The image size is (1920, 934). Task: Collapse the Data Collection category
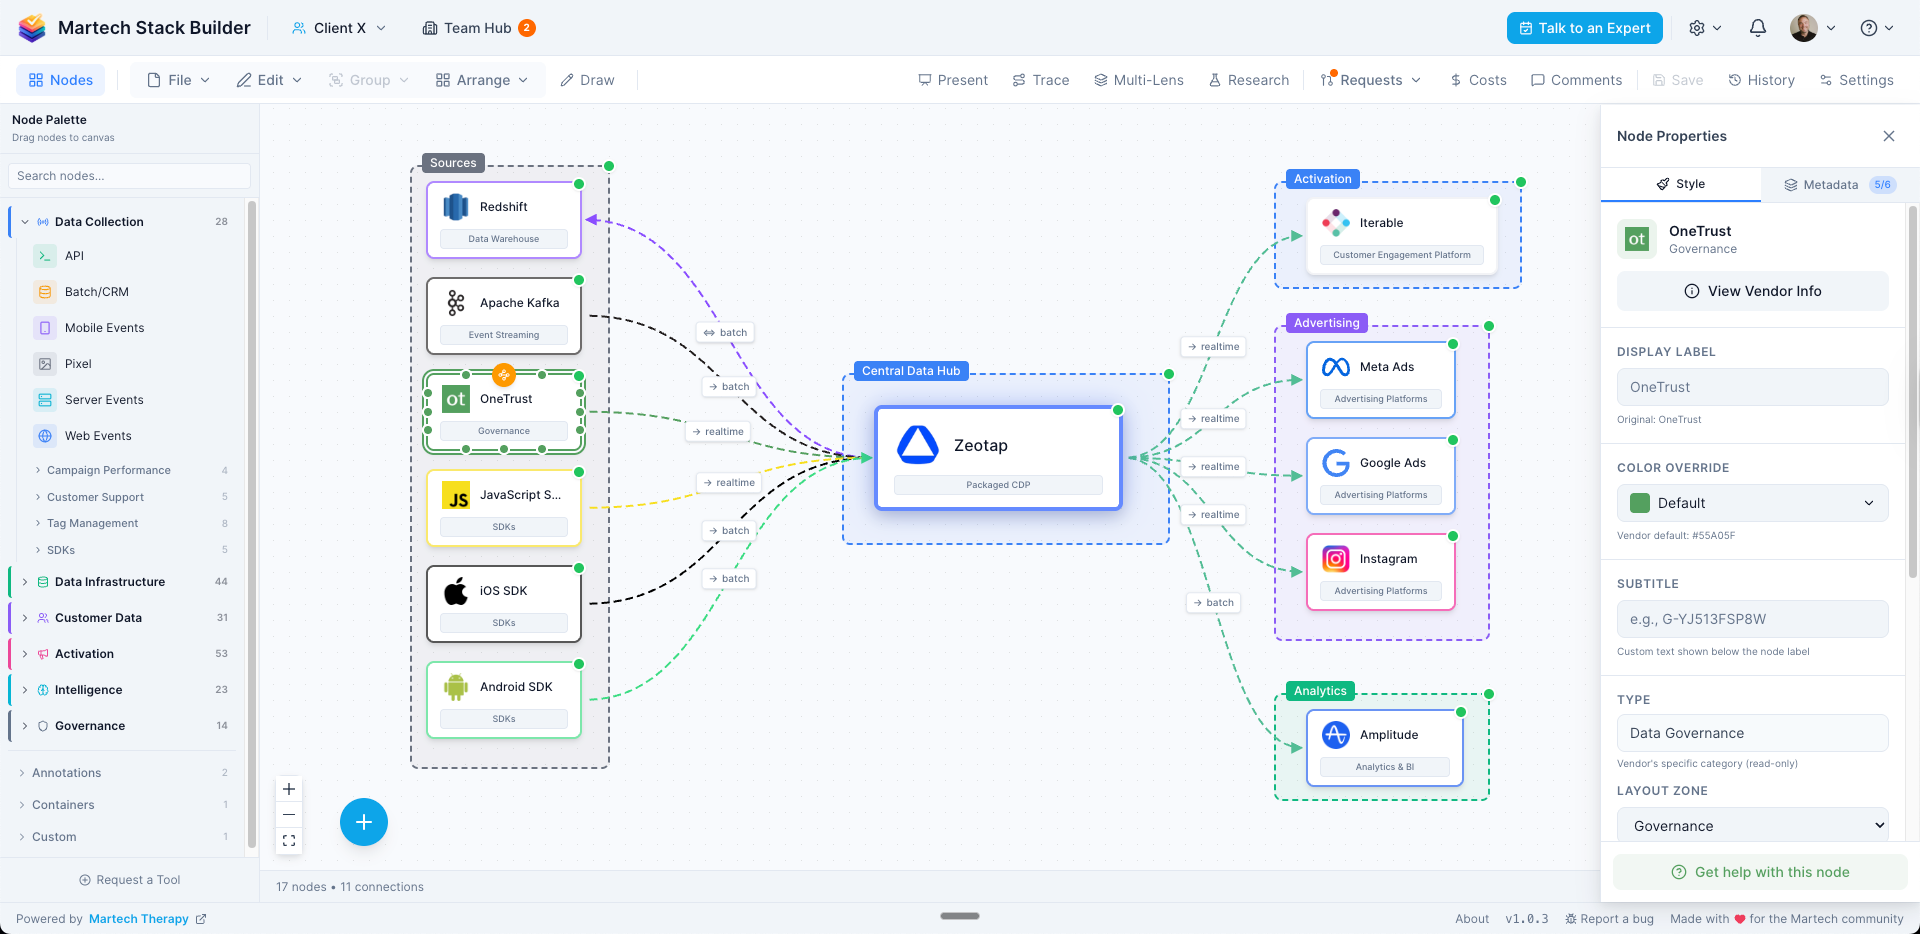point(25,222)
